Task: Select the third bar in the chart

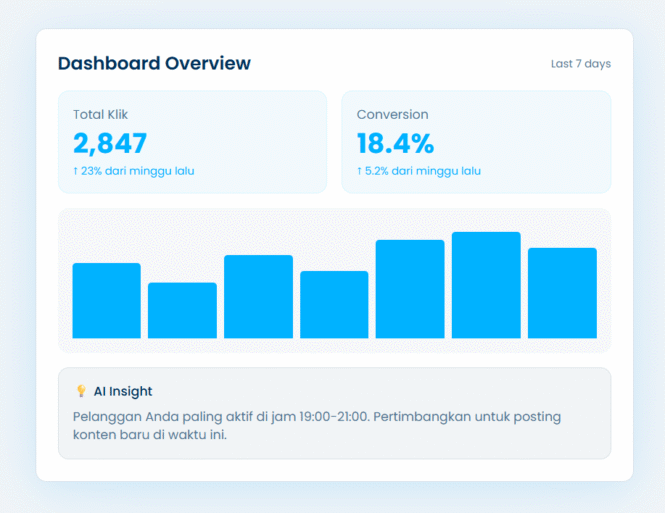Action: (x=258, y=297)
